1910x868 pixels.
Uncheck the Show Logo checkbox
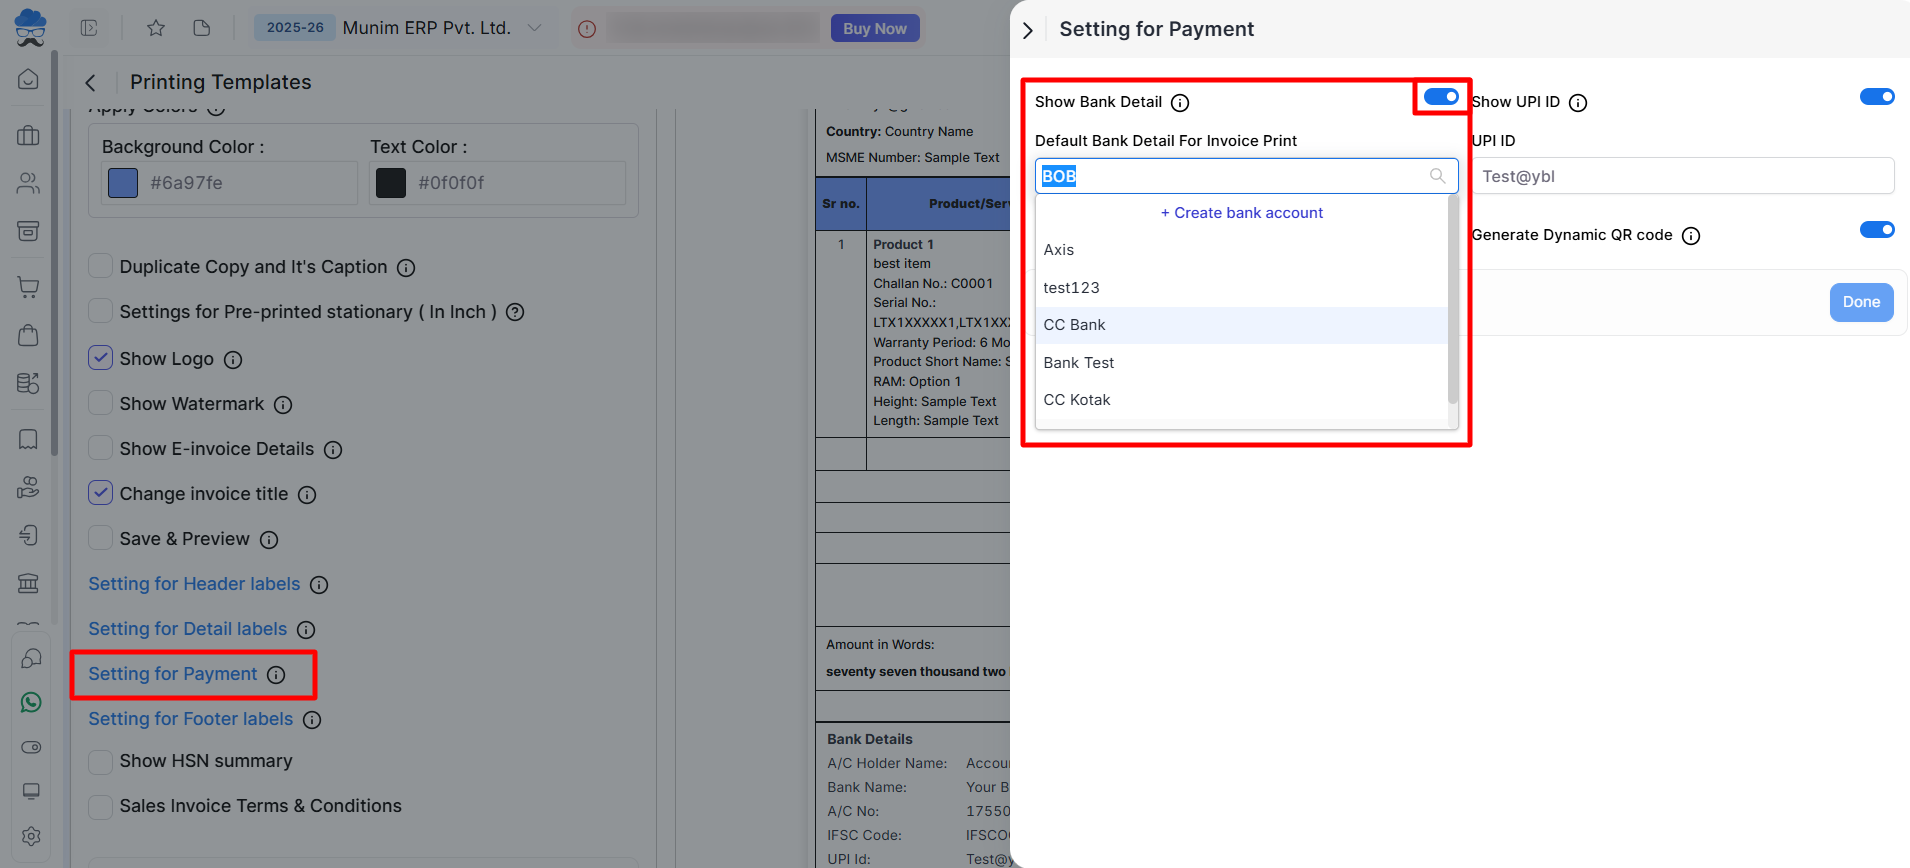[101, 358]
